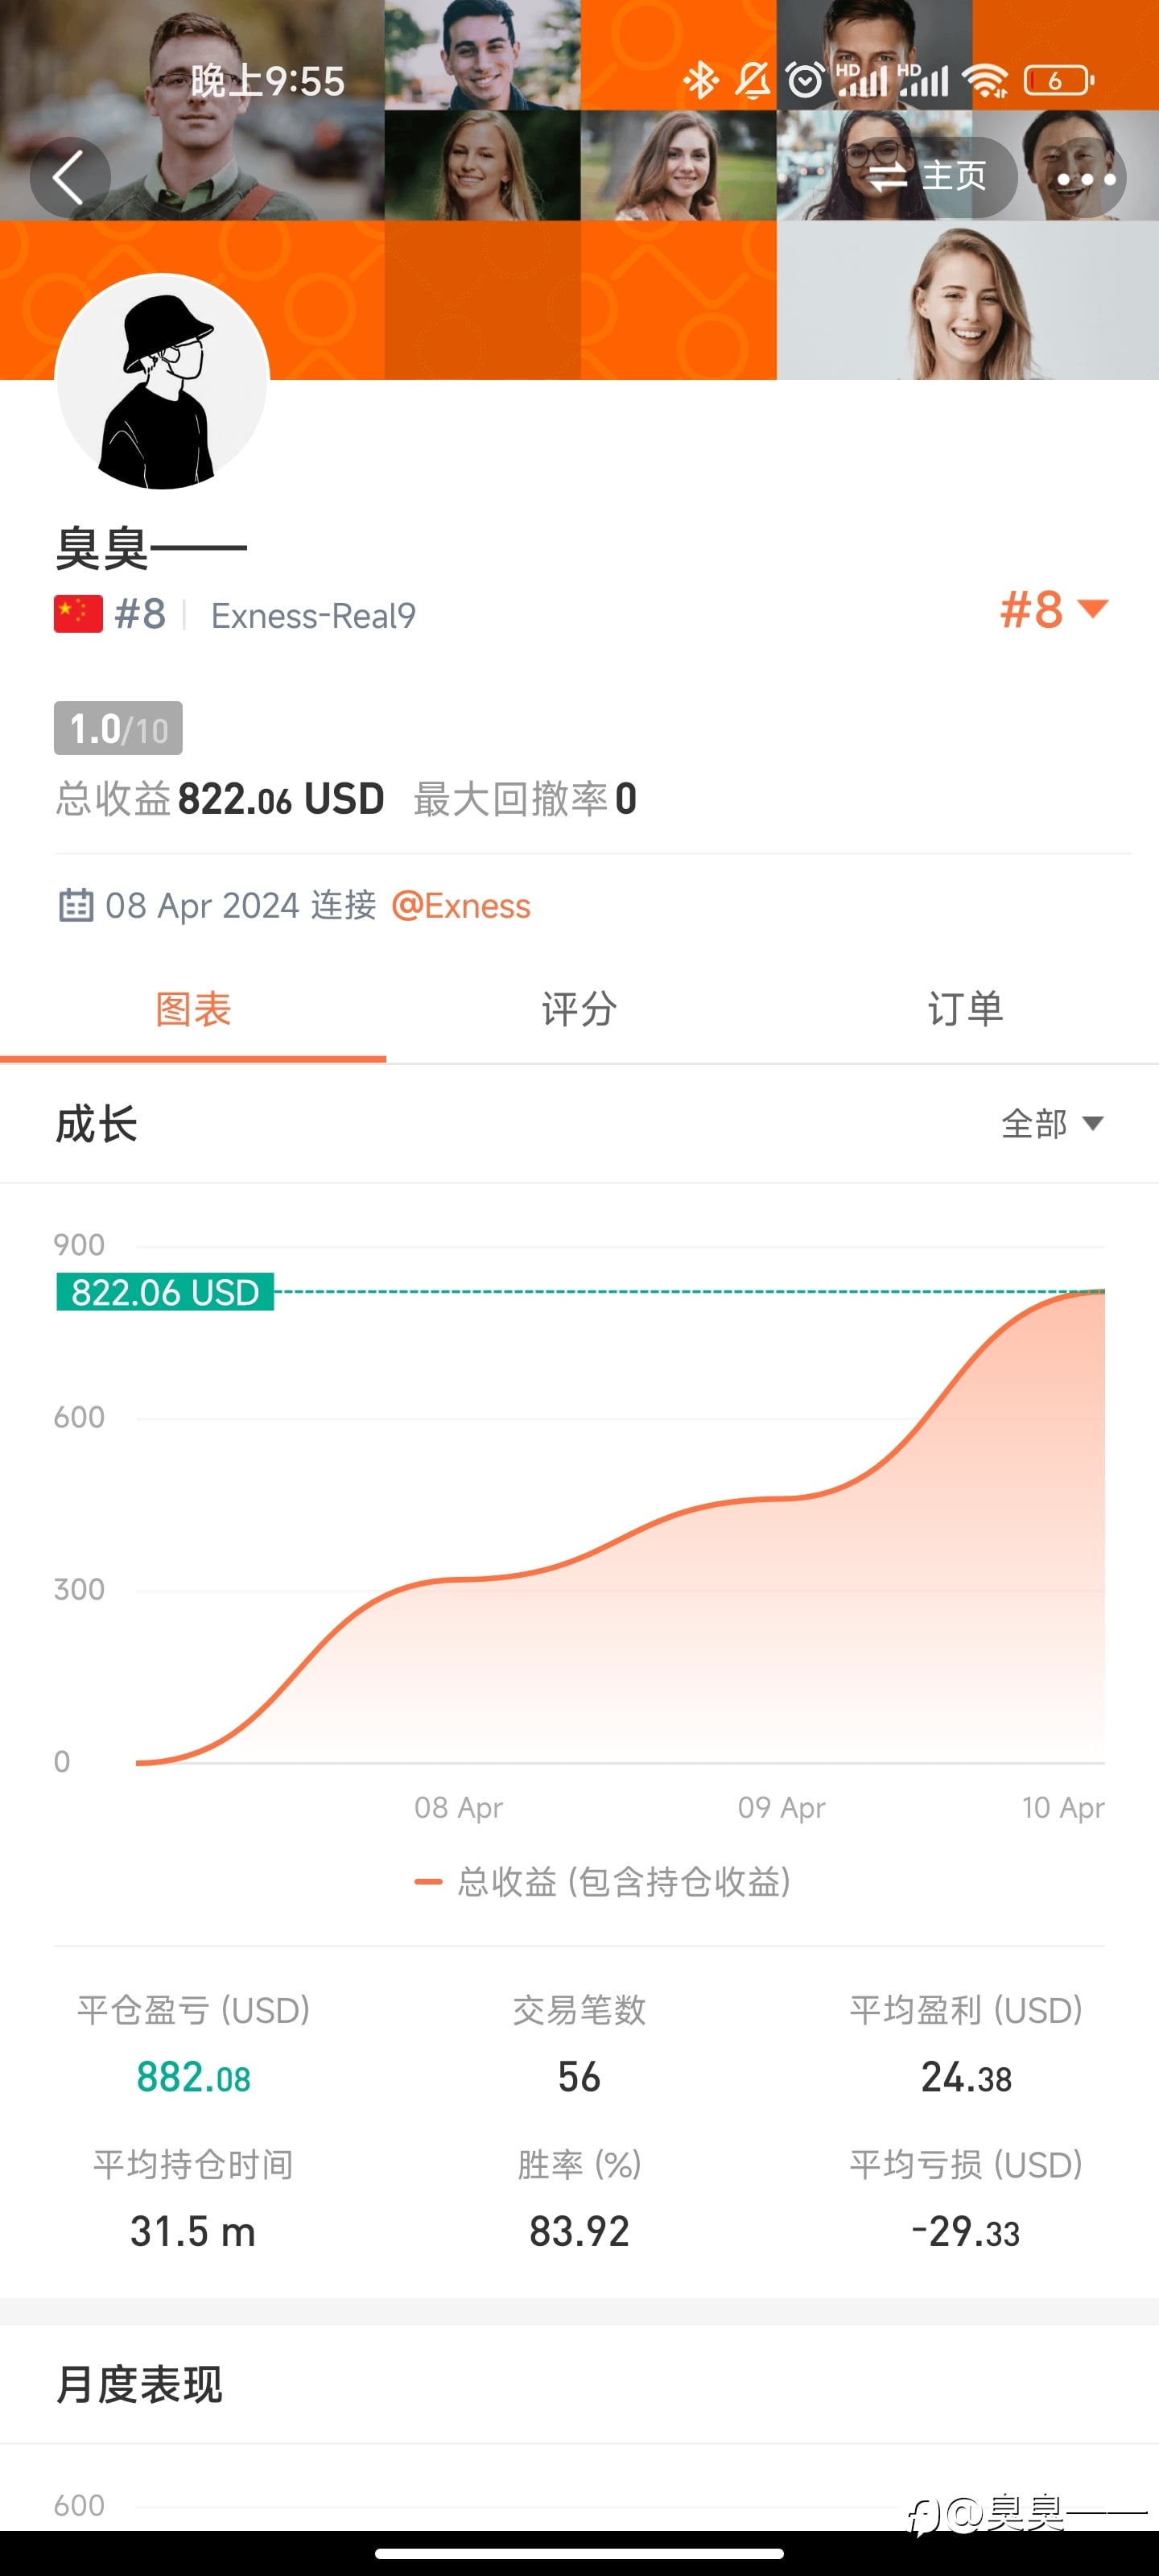Tap the switch-to-homepage 主页 button
This screenshot has height=2576, width=1159.
pos(927,177)
